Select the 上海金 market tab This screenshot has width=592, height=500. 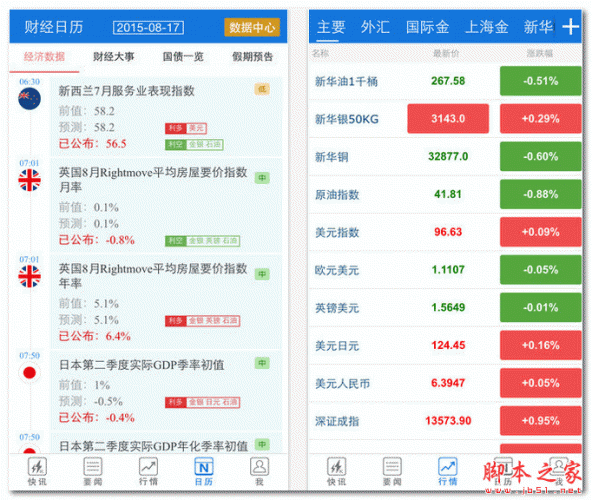point(487,27)
